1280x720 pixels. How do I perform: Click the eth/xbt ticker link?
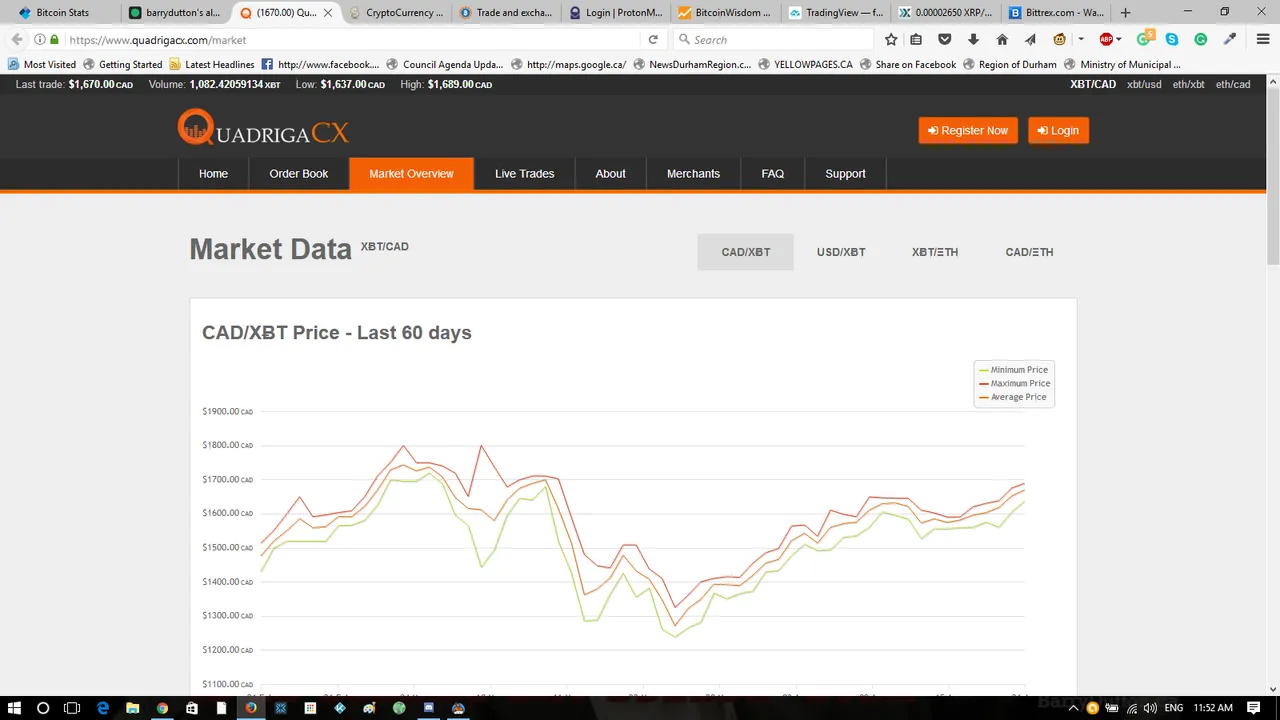pyautogui.click(x=1189, y=85)
